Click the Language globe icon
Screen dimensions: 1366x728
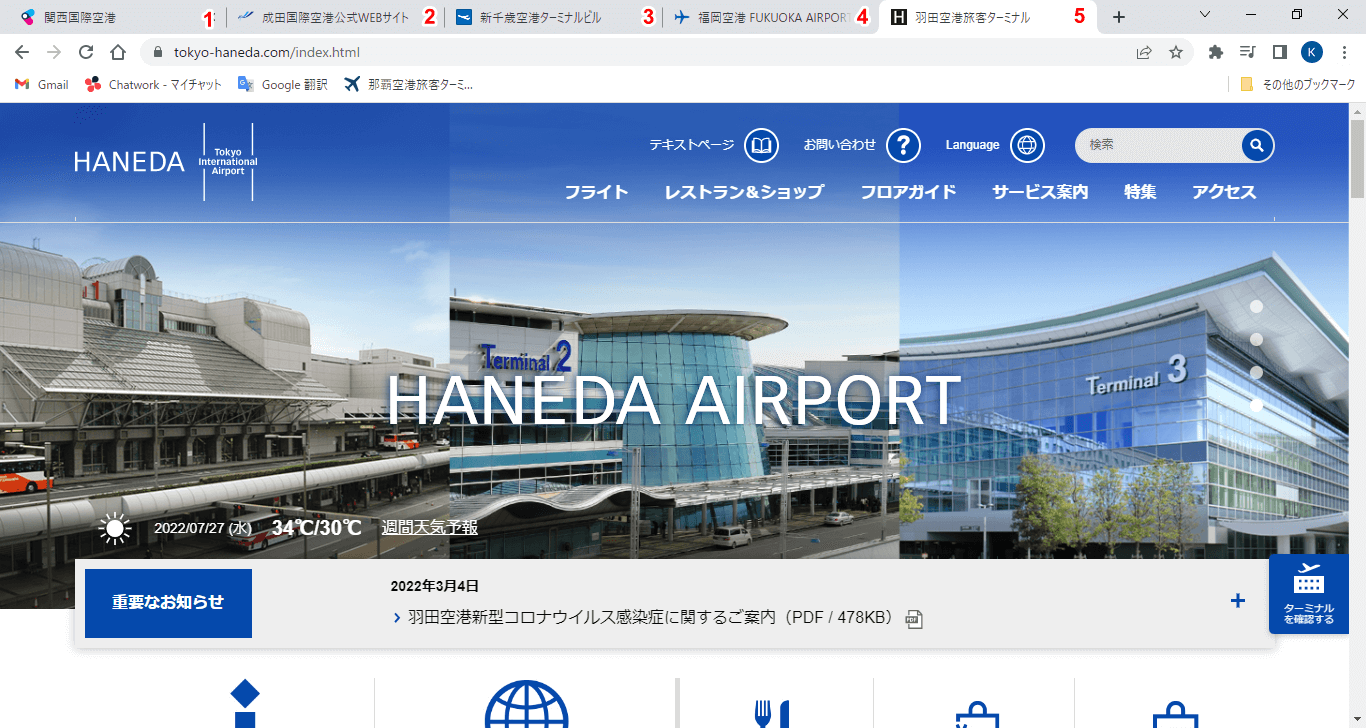[x=1027, y=146]
